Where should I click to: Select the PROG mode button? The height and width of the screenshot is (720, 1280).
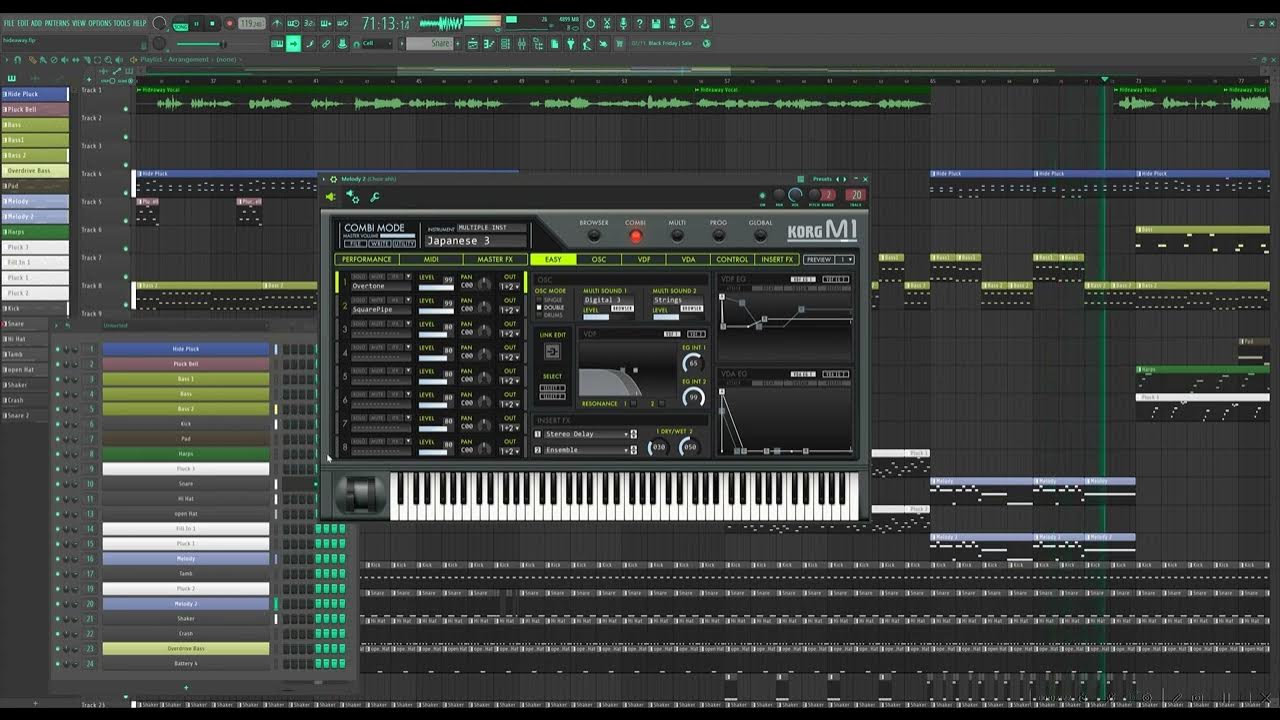pos(719,236)
